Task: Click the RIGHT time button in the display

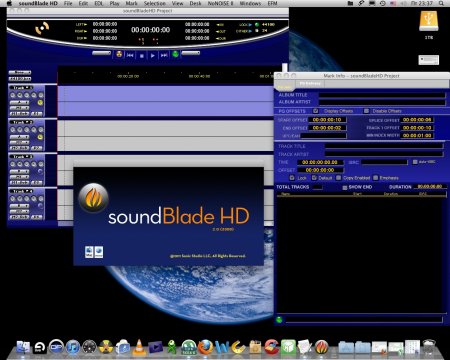Action: (x=81, y=31)
